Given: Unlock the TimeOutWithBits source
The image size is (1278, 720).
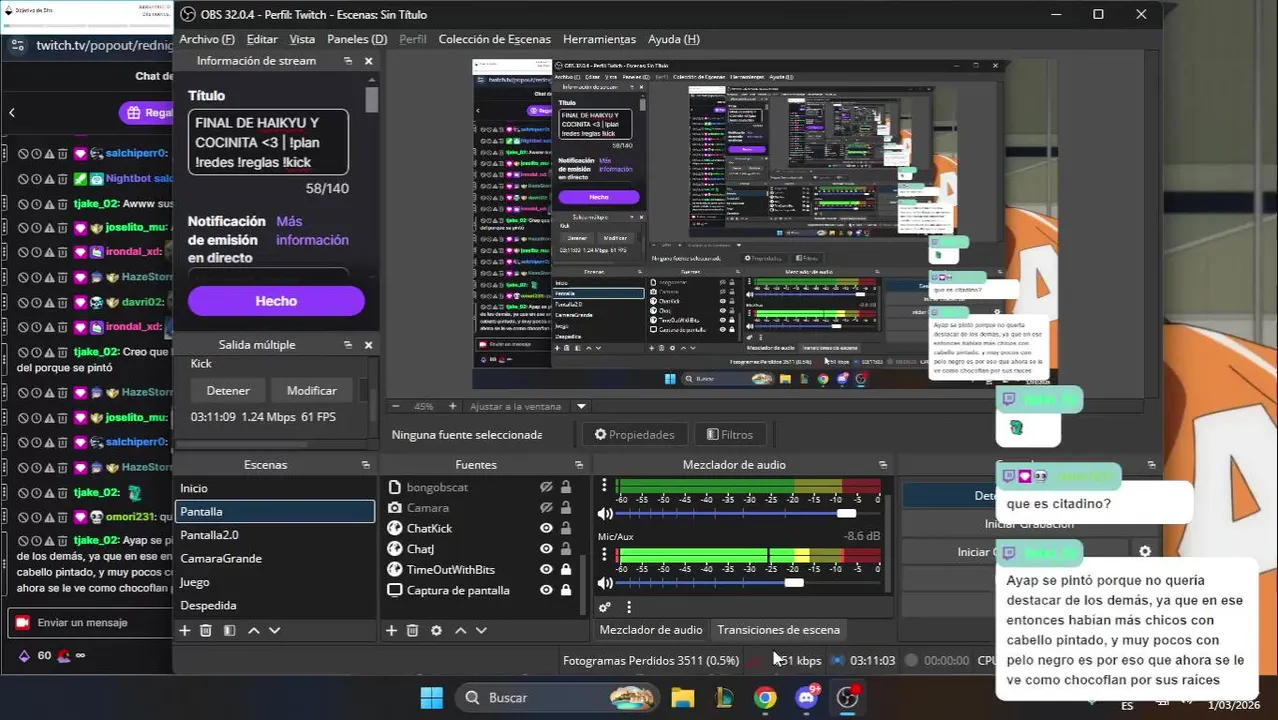Looking at the screenshot, I should pyautogui.click(x=566, y=569).
